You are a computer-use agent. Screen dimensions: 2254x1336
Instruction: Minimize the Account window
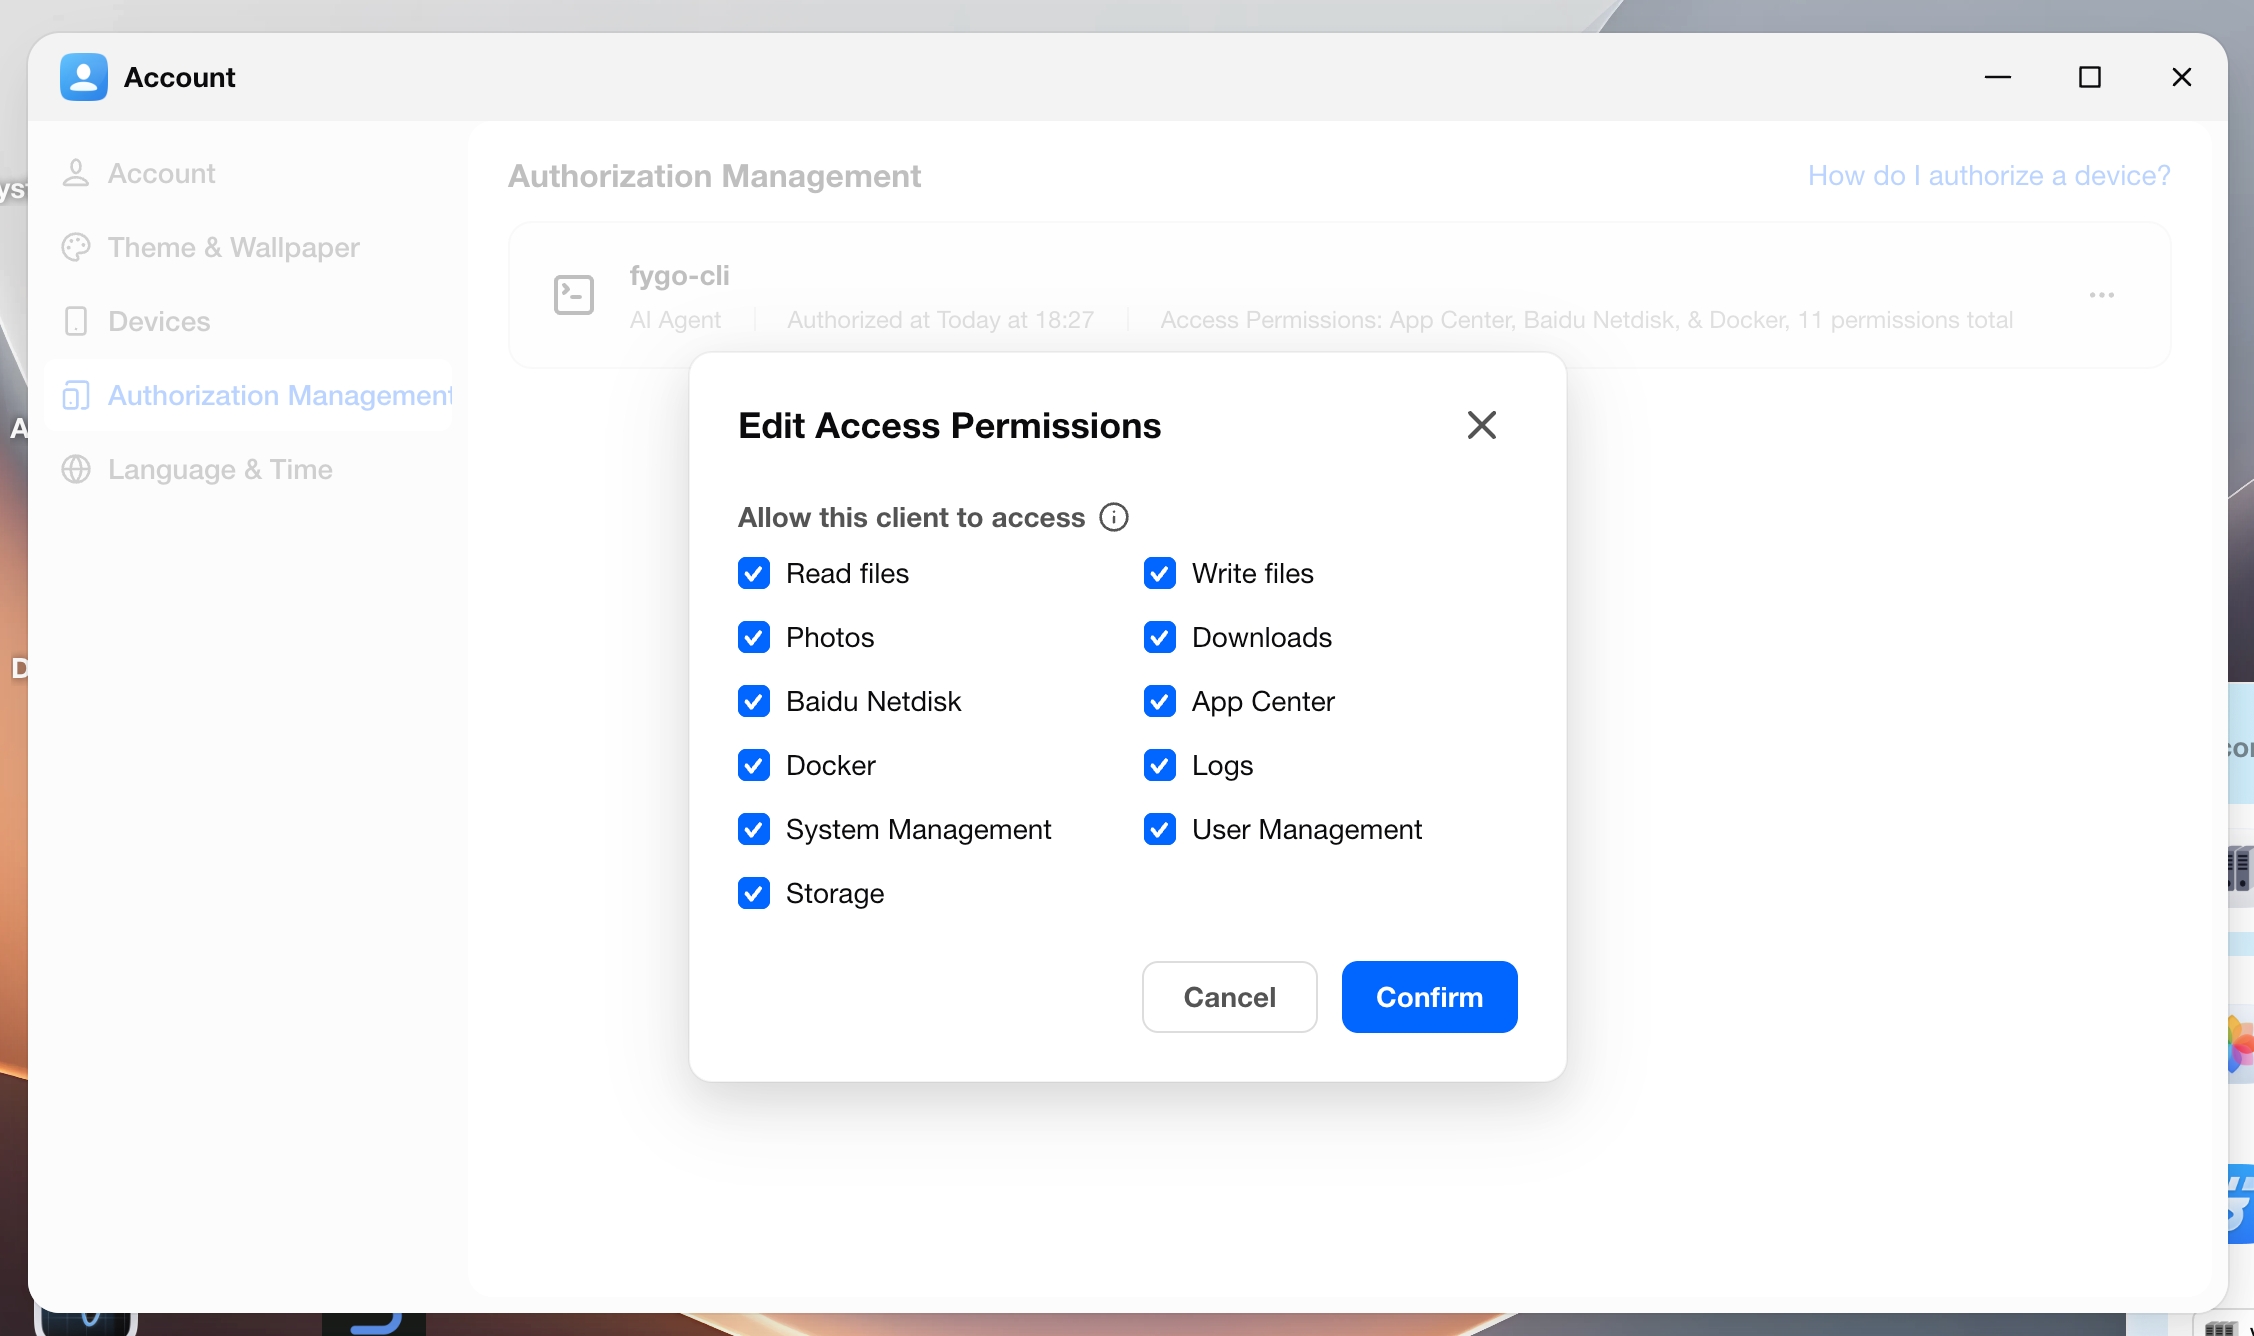point(1997,77)
